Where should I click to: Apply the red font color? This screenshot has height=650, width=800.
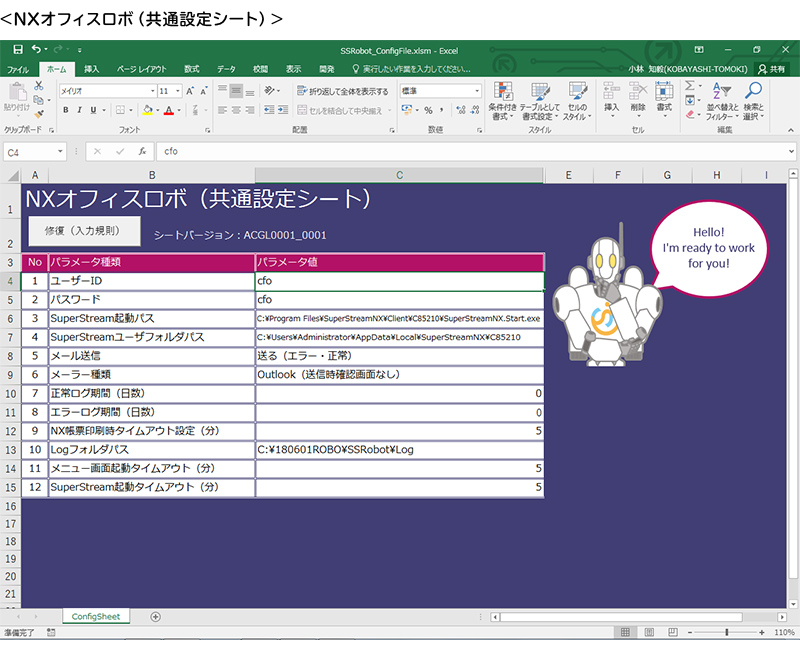coord(169,110)
